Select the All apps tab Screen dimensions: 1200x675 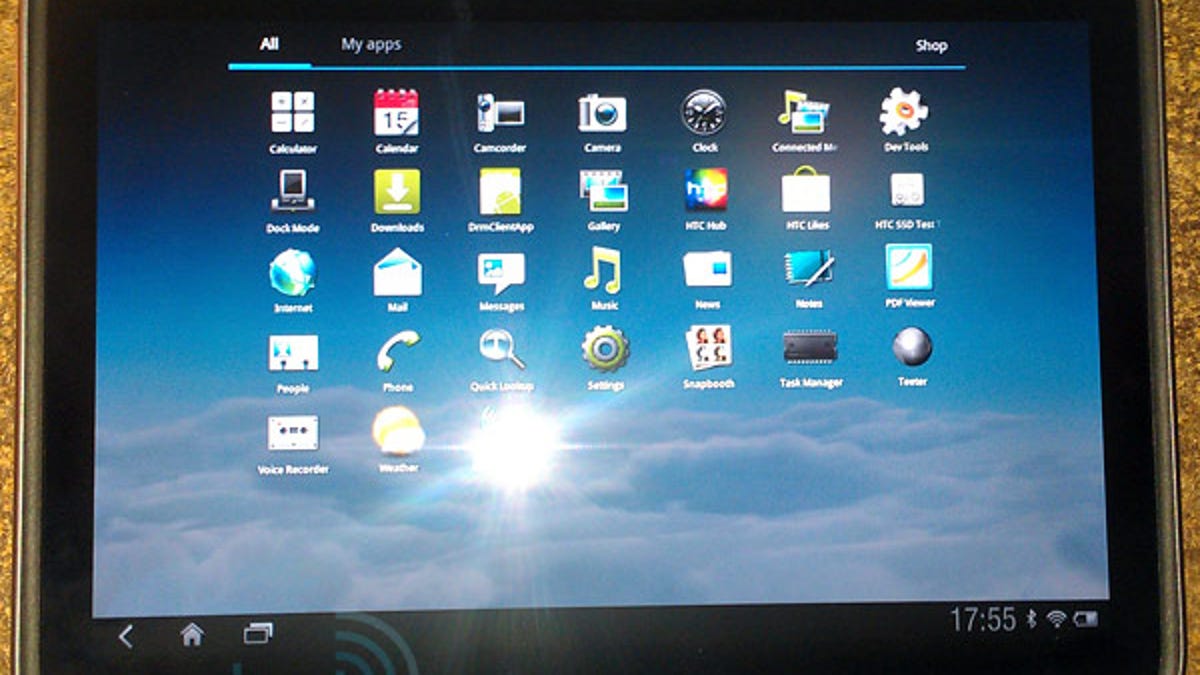coord(269,45)
